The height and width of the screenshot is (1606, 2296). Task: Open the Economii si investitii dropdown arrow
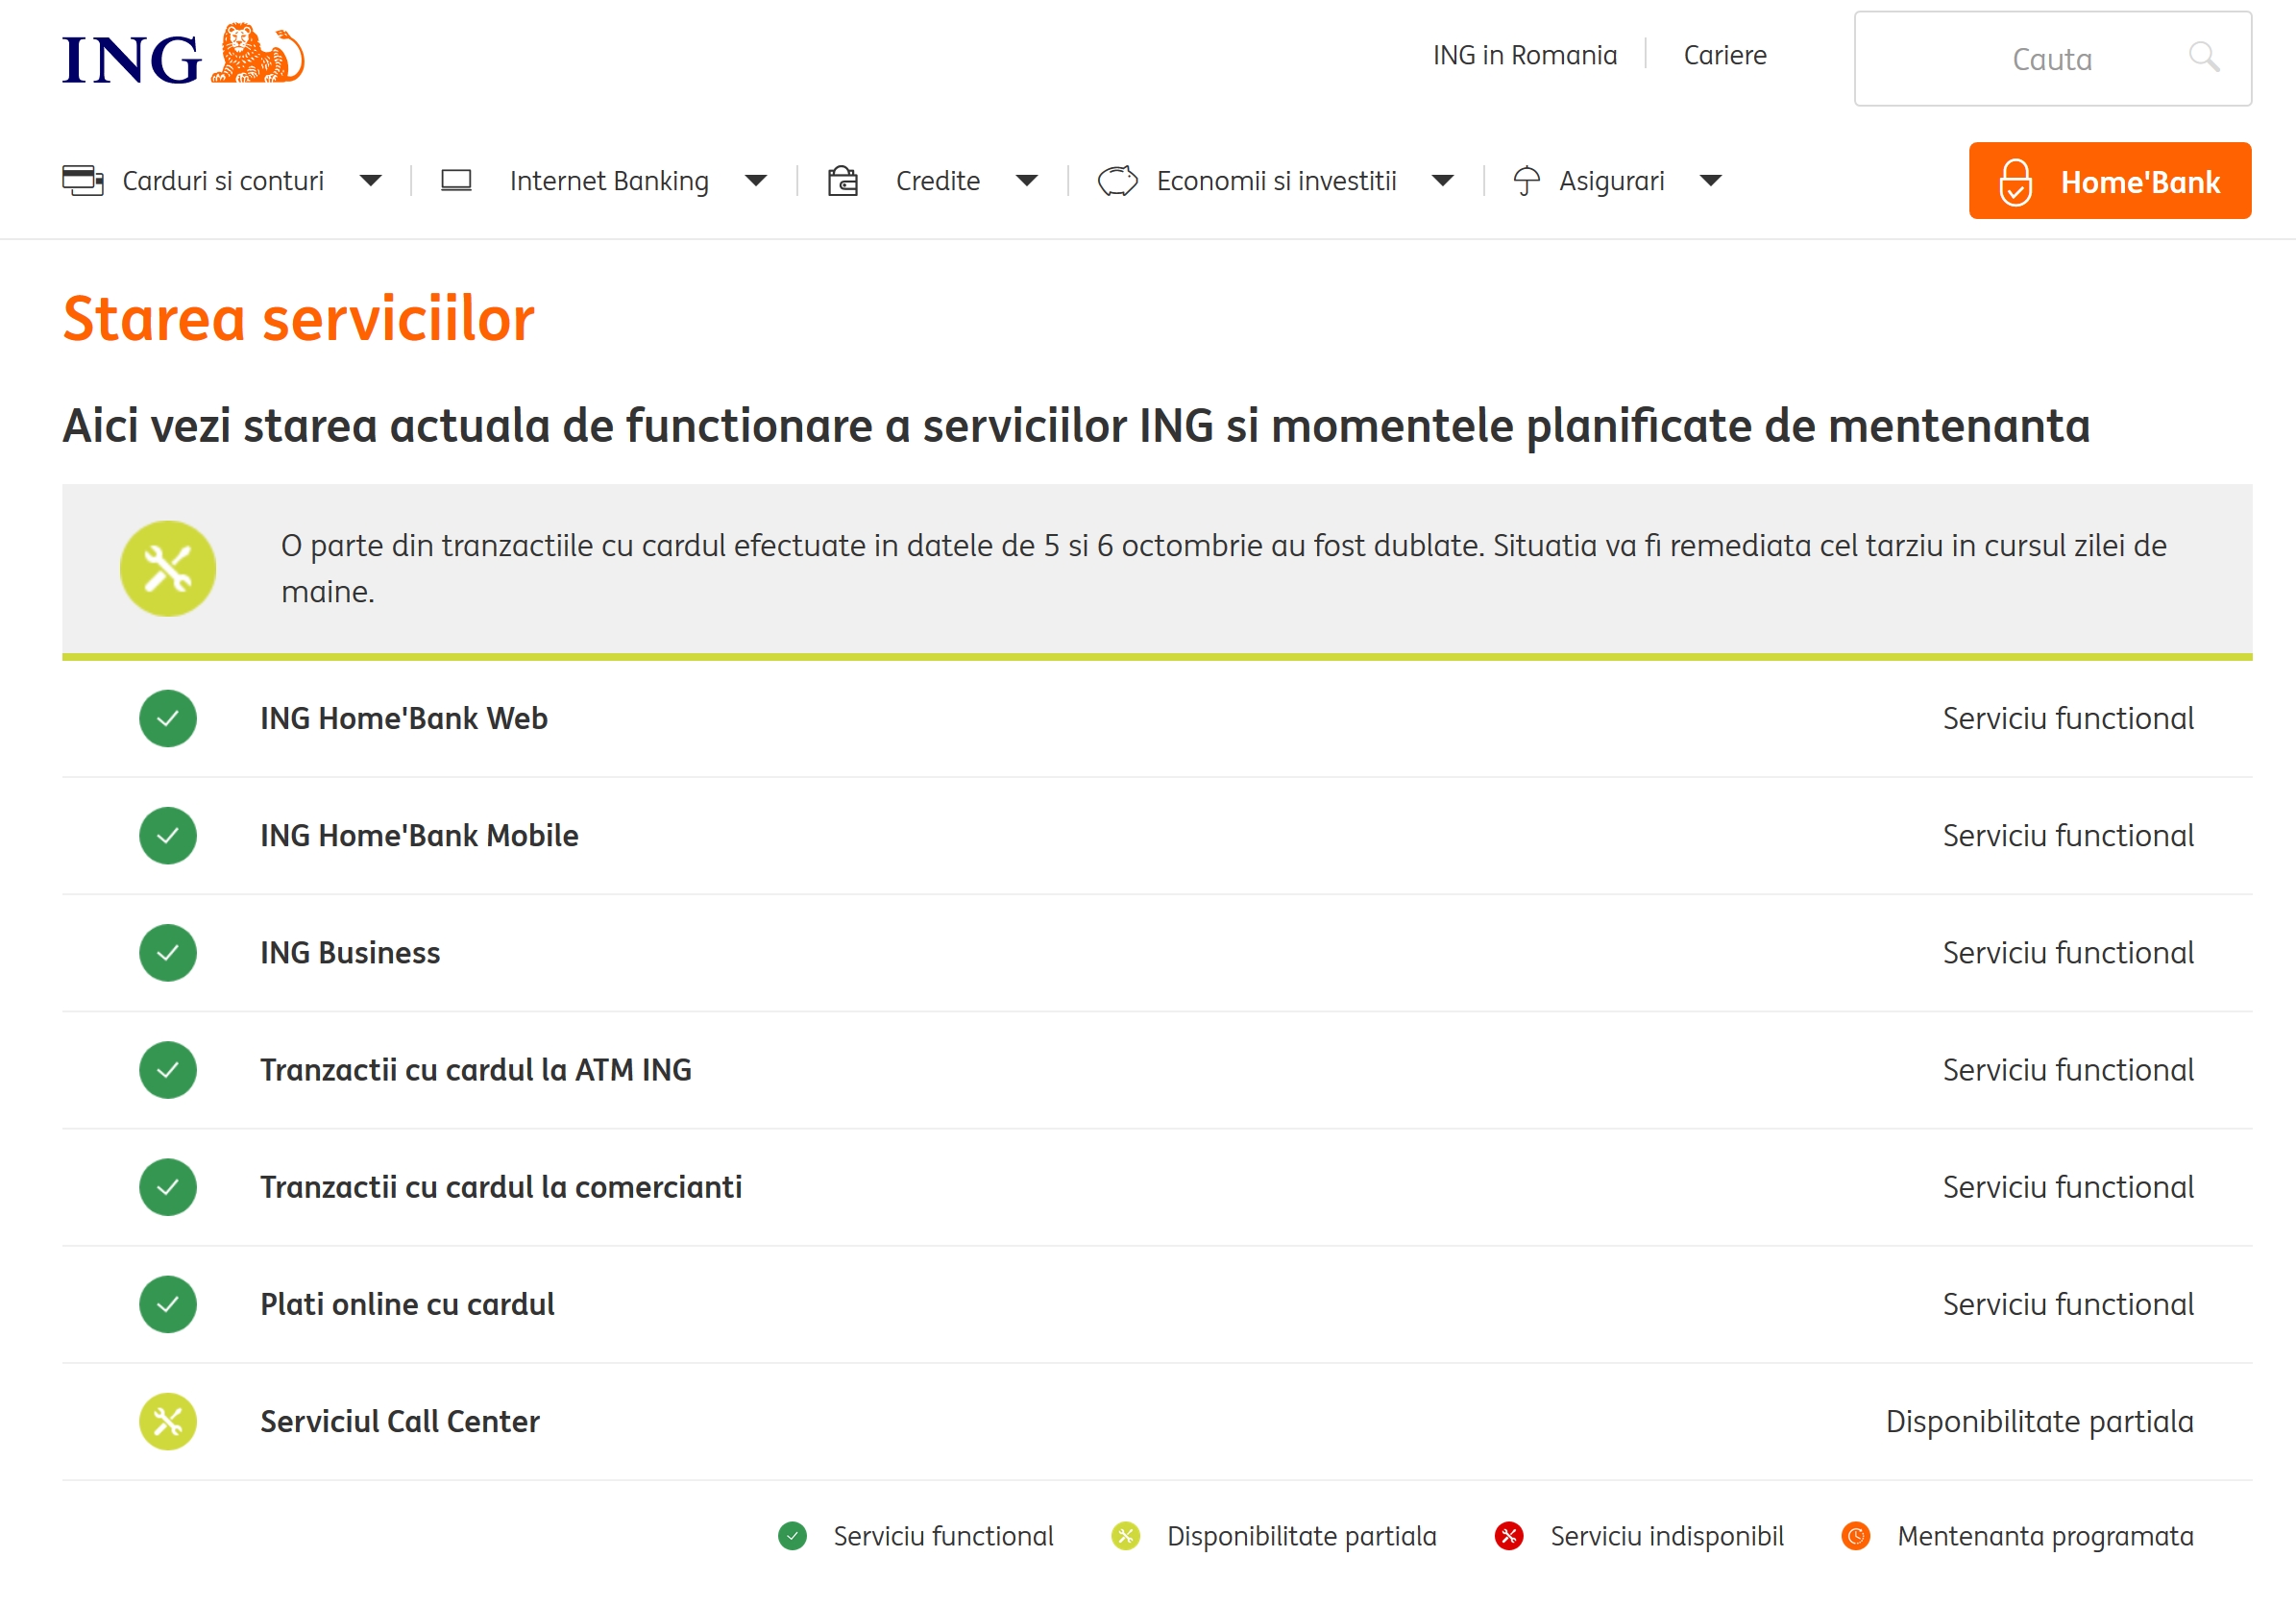pos(1442,181)
